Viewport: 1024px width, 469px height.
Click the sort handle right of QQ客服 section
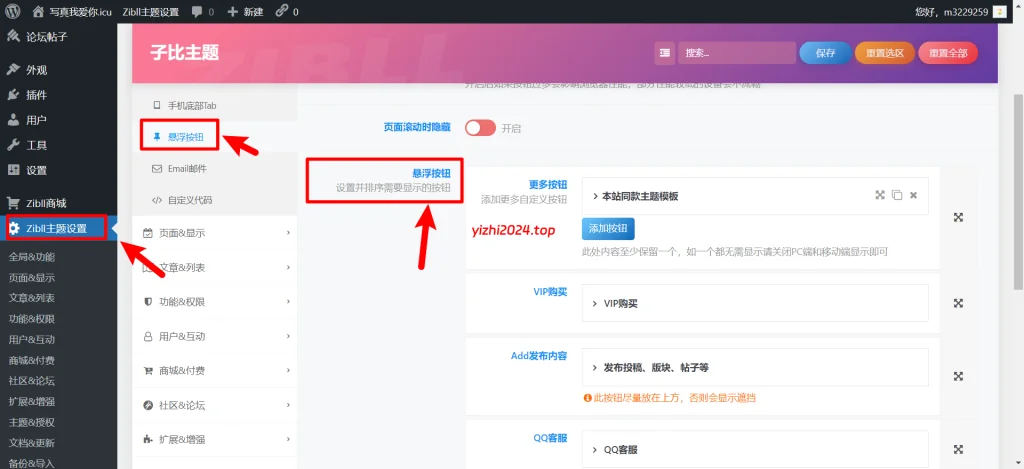click(x=958, y=449)
